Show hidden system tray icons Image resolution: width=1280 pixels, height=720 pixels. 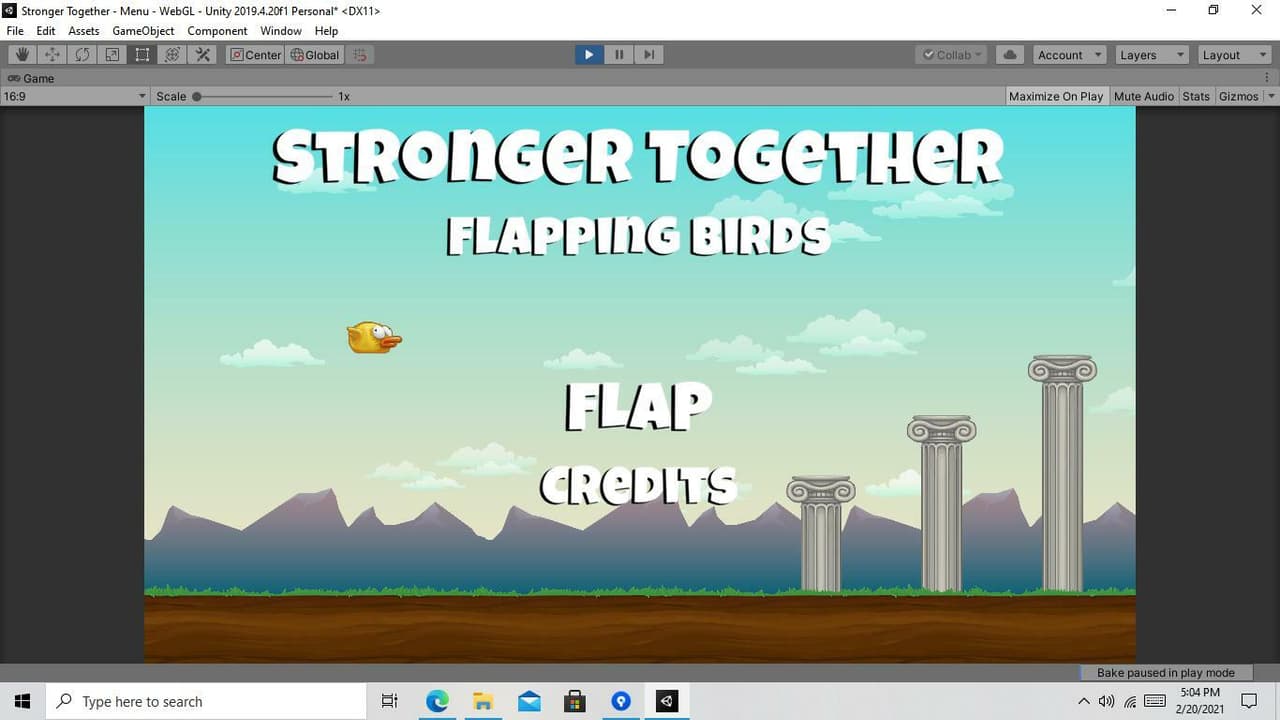pos(1084,701)
